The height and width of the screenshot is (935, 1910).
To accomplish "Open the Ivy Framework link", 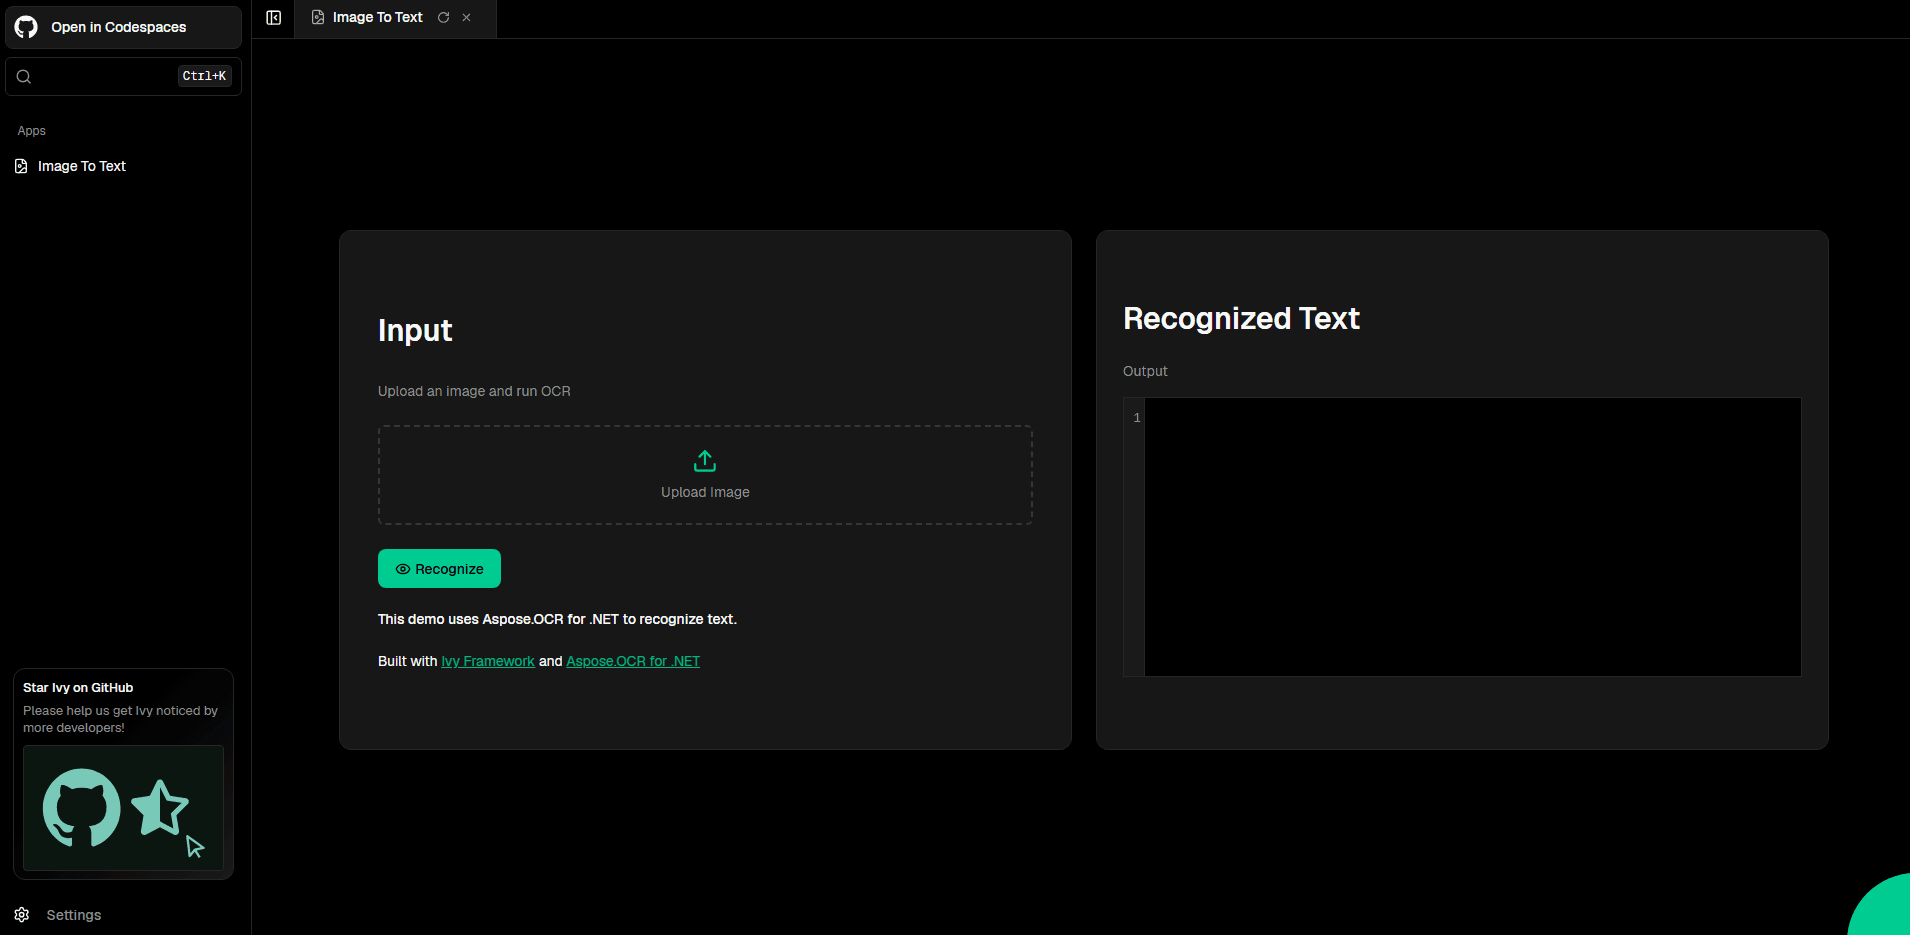I will point(487,661).
